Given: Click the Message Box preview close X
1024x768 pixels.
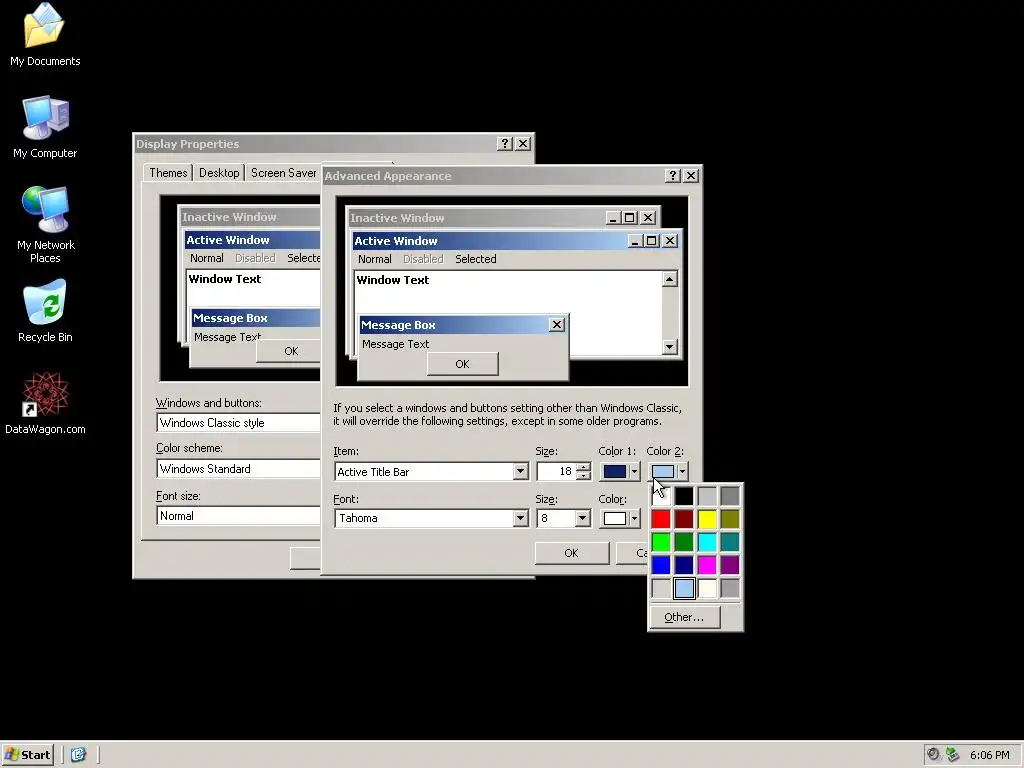Looking at the screenshot, I should click(556, 325).
